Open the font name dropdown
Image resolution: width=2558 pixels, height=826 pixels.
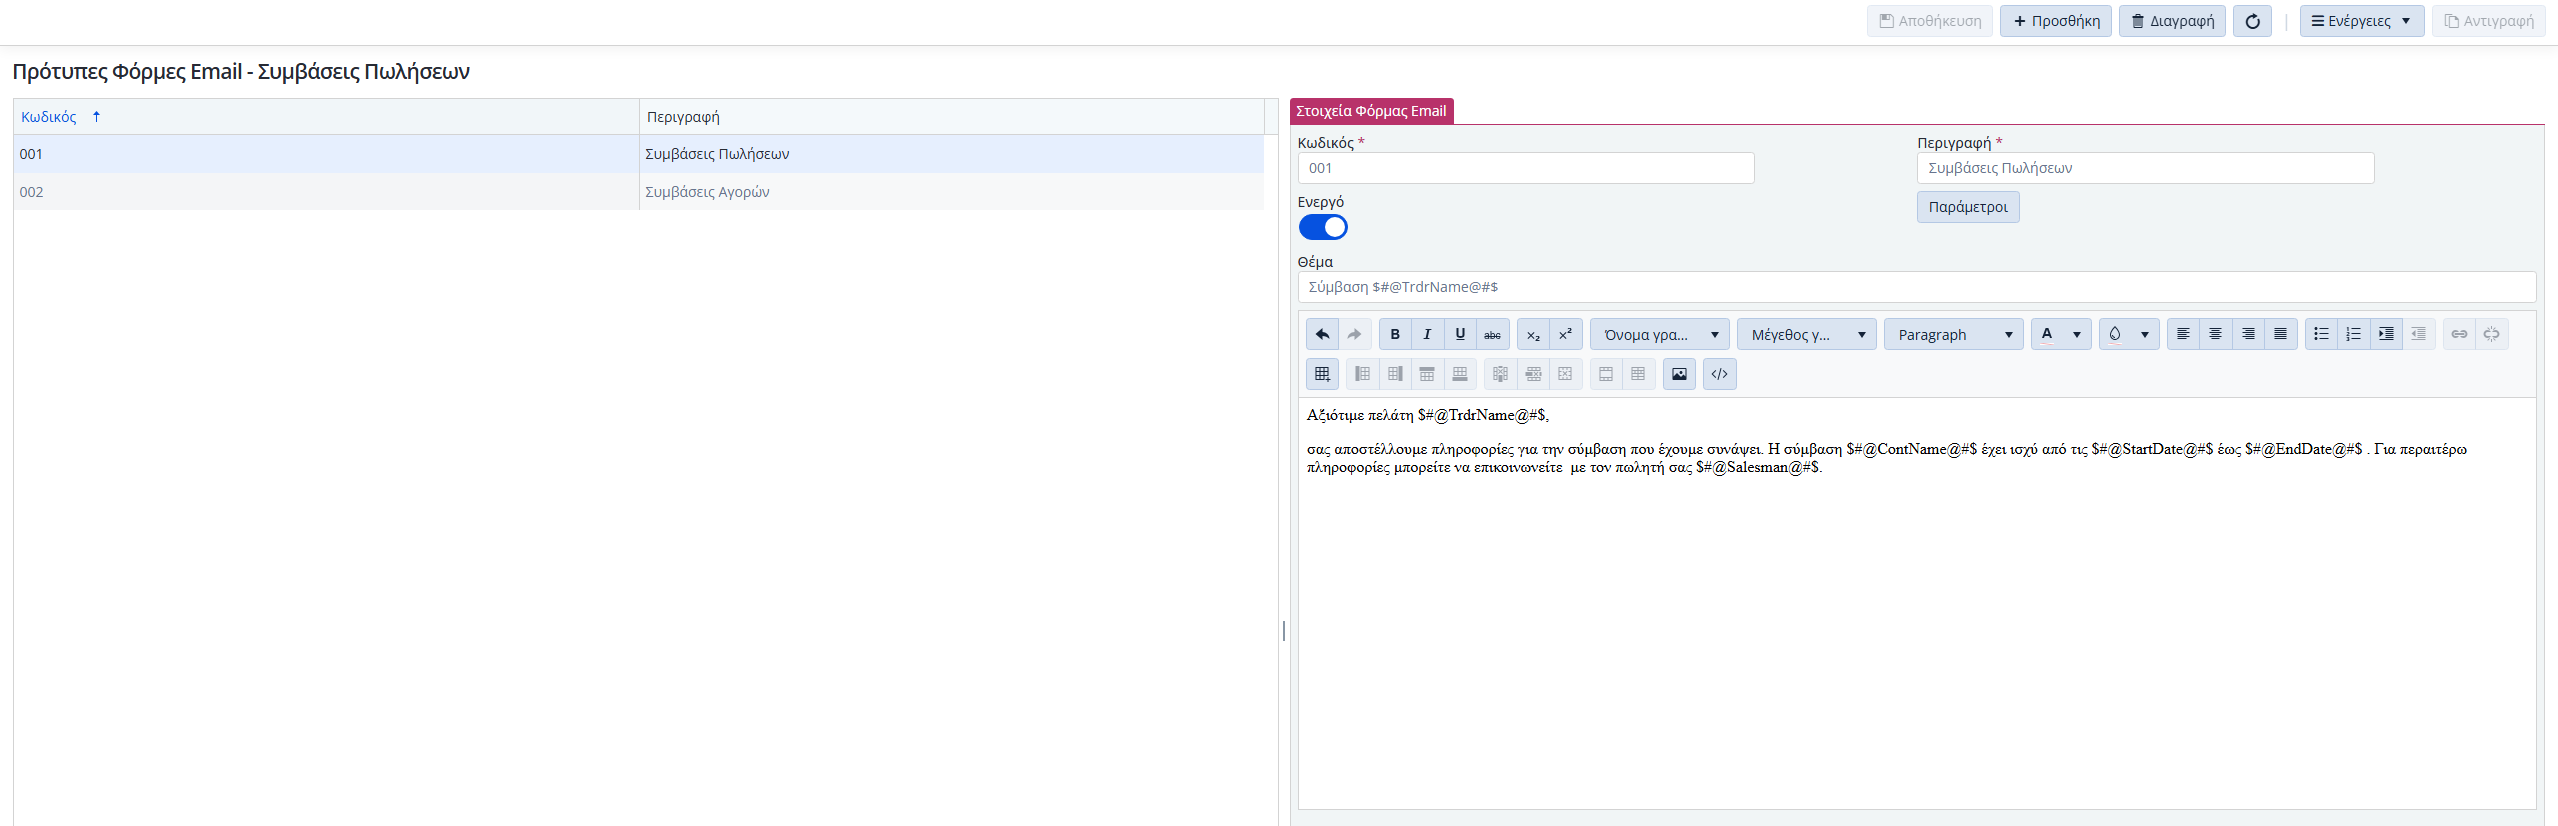(x=1659, y=334)
